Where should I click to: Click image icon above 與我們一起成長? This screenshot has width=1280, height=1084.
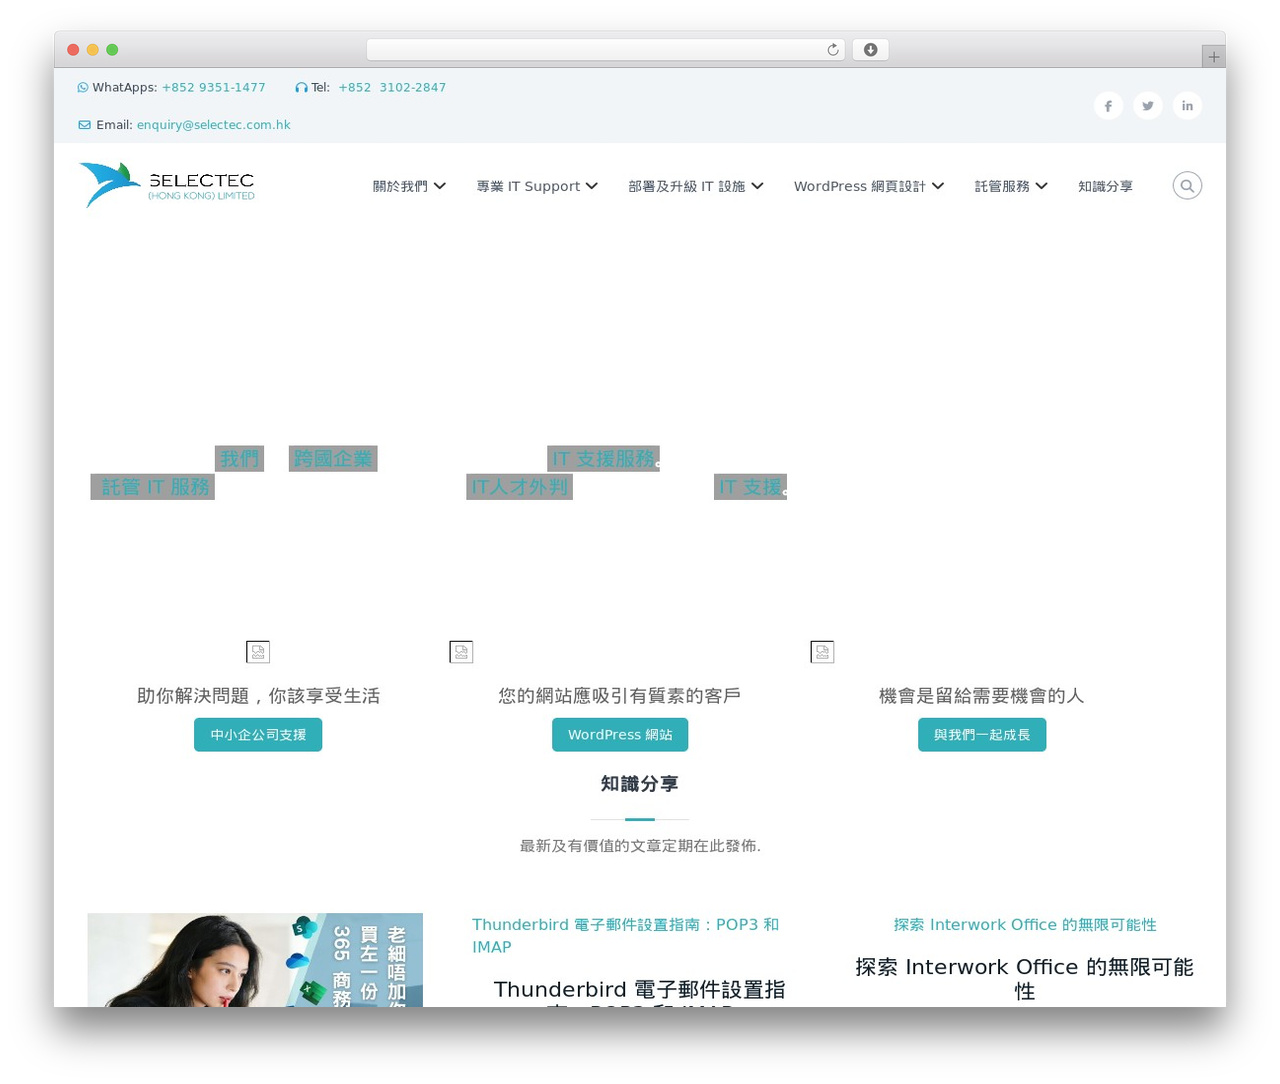[822, 652]
